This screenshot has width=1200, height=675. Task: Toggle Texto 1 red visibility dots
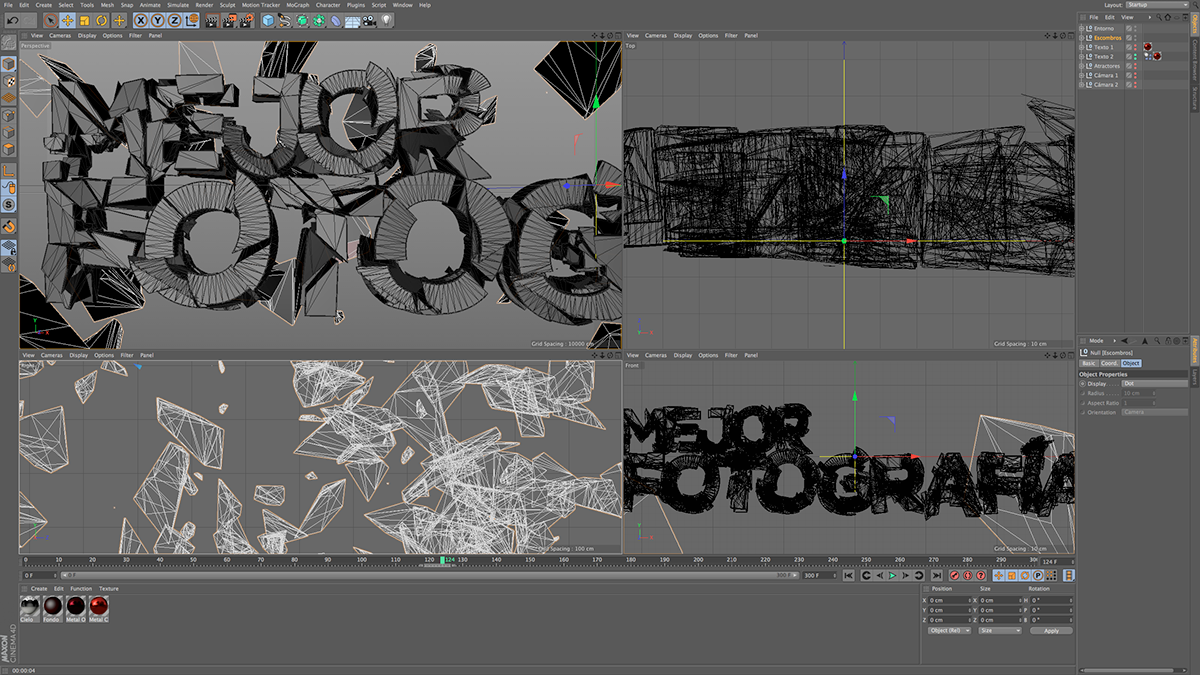[1134, 47]
